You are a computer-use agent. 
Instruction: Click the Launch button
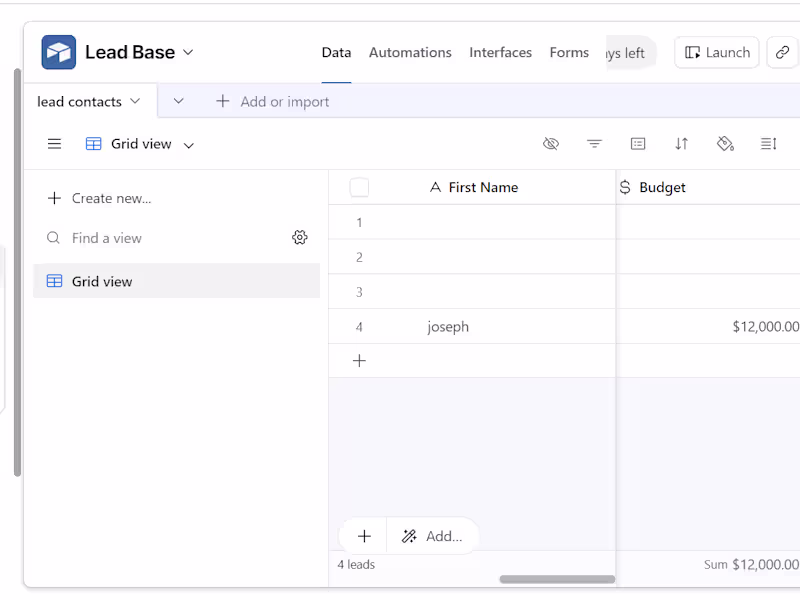coord(716,51)
